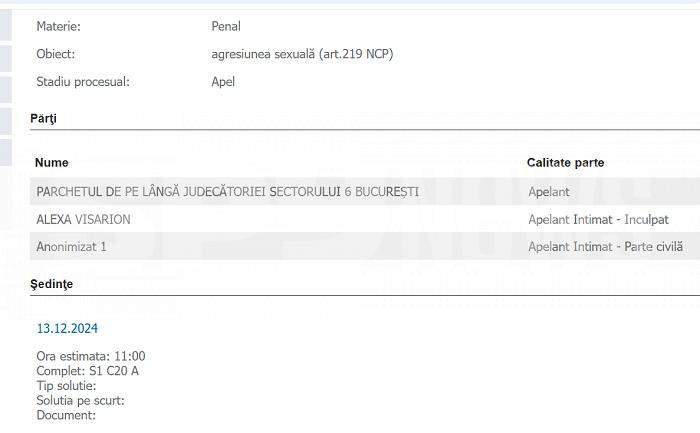700x433 pixels.
Task: Select the Şedinţe section heading
Action: point(51,284)
